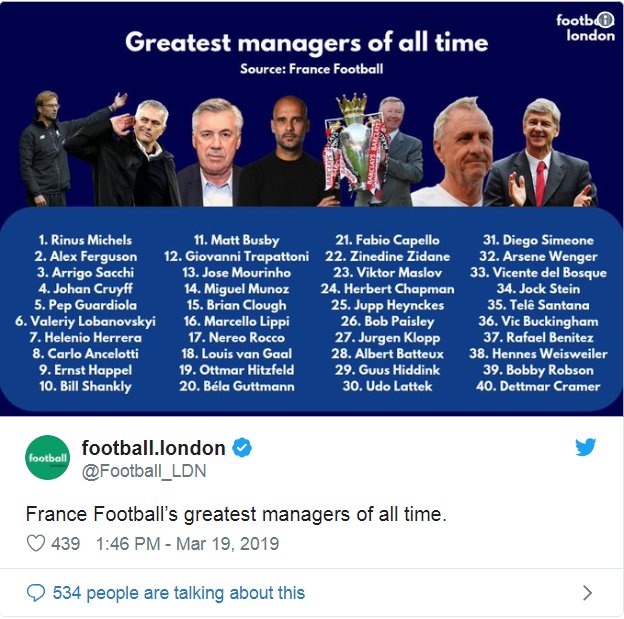Open the 1:46 PM - Mar 19, 2019 timestamp
Viewport: 624px width, 619px height.
pos(187,544)
